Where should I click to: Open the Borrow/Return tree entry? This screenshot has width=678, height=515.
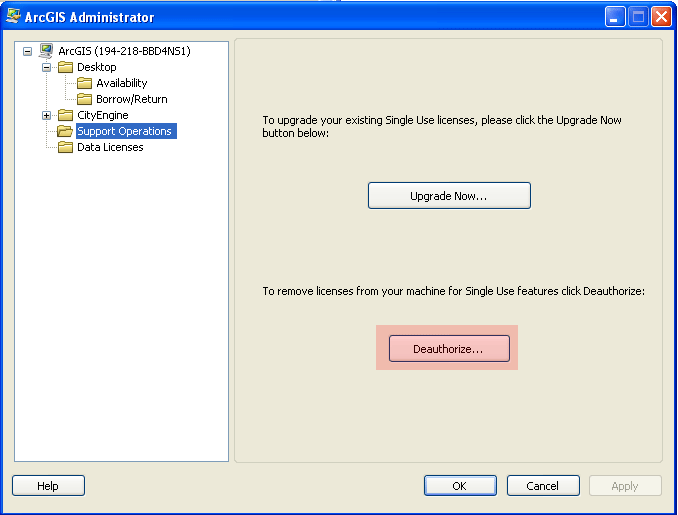click(x=132, y=99)
